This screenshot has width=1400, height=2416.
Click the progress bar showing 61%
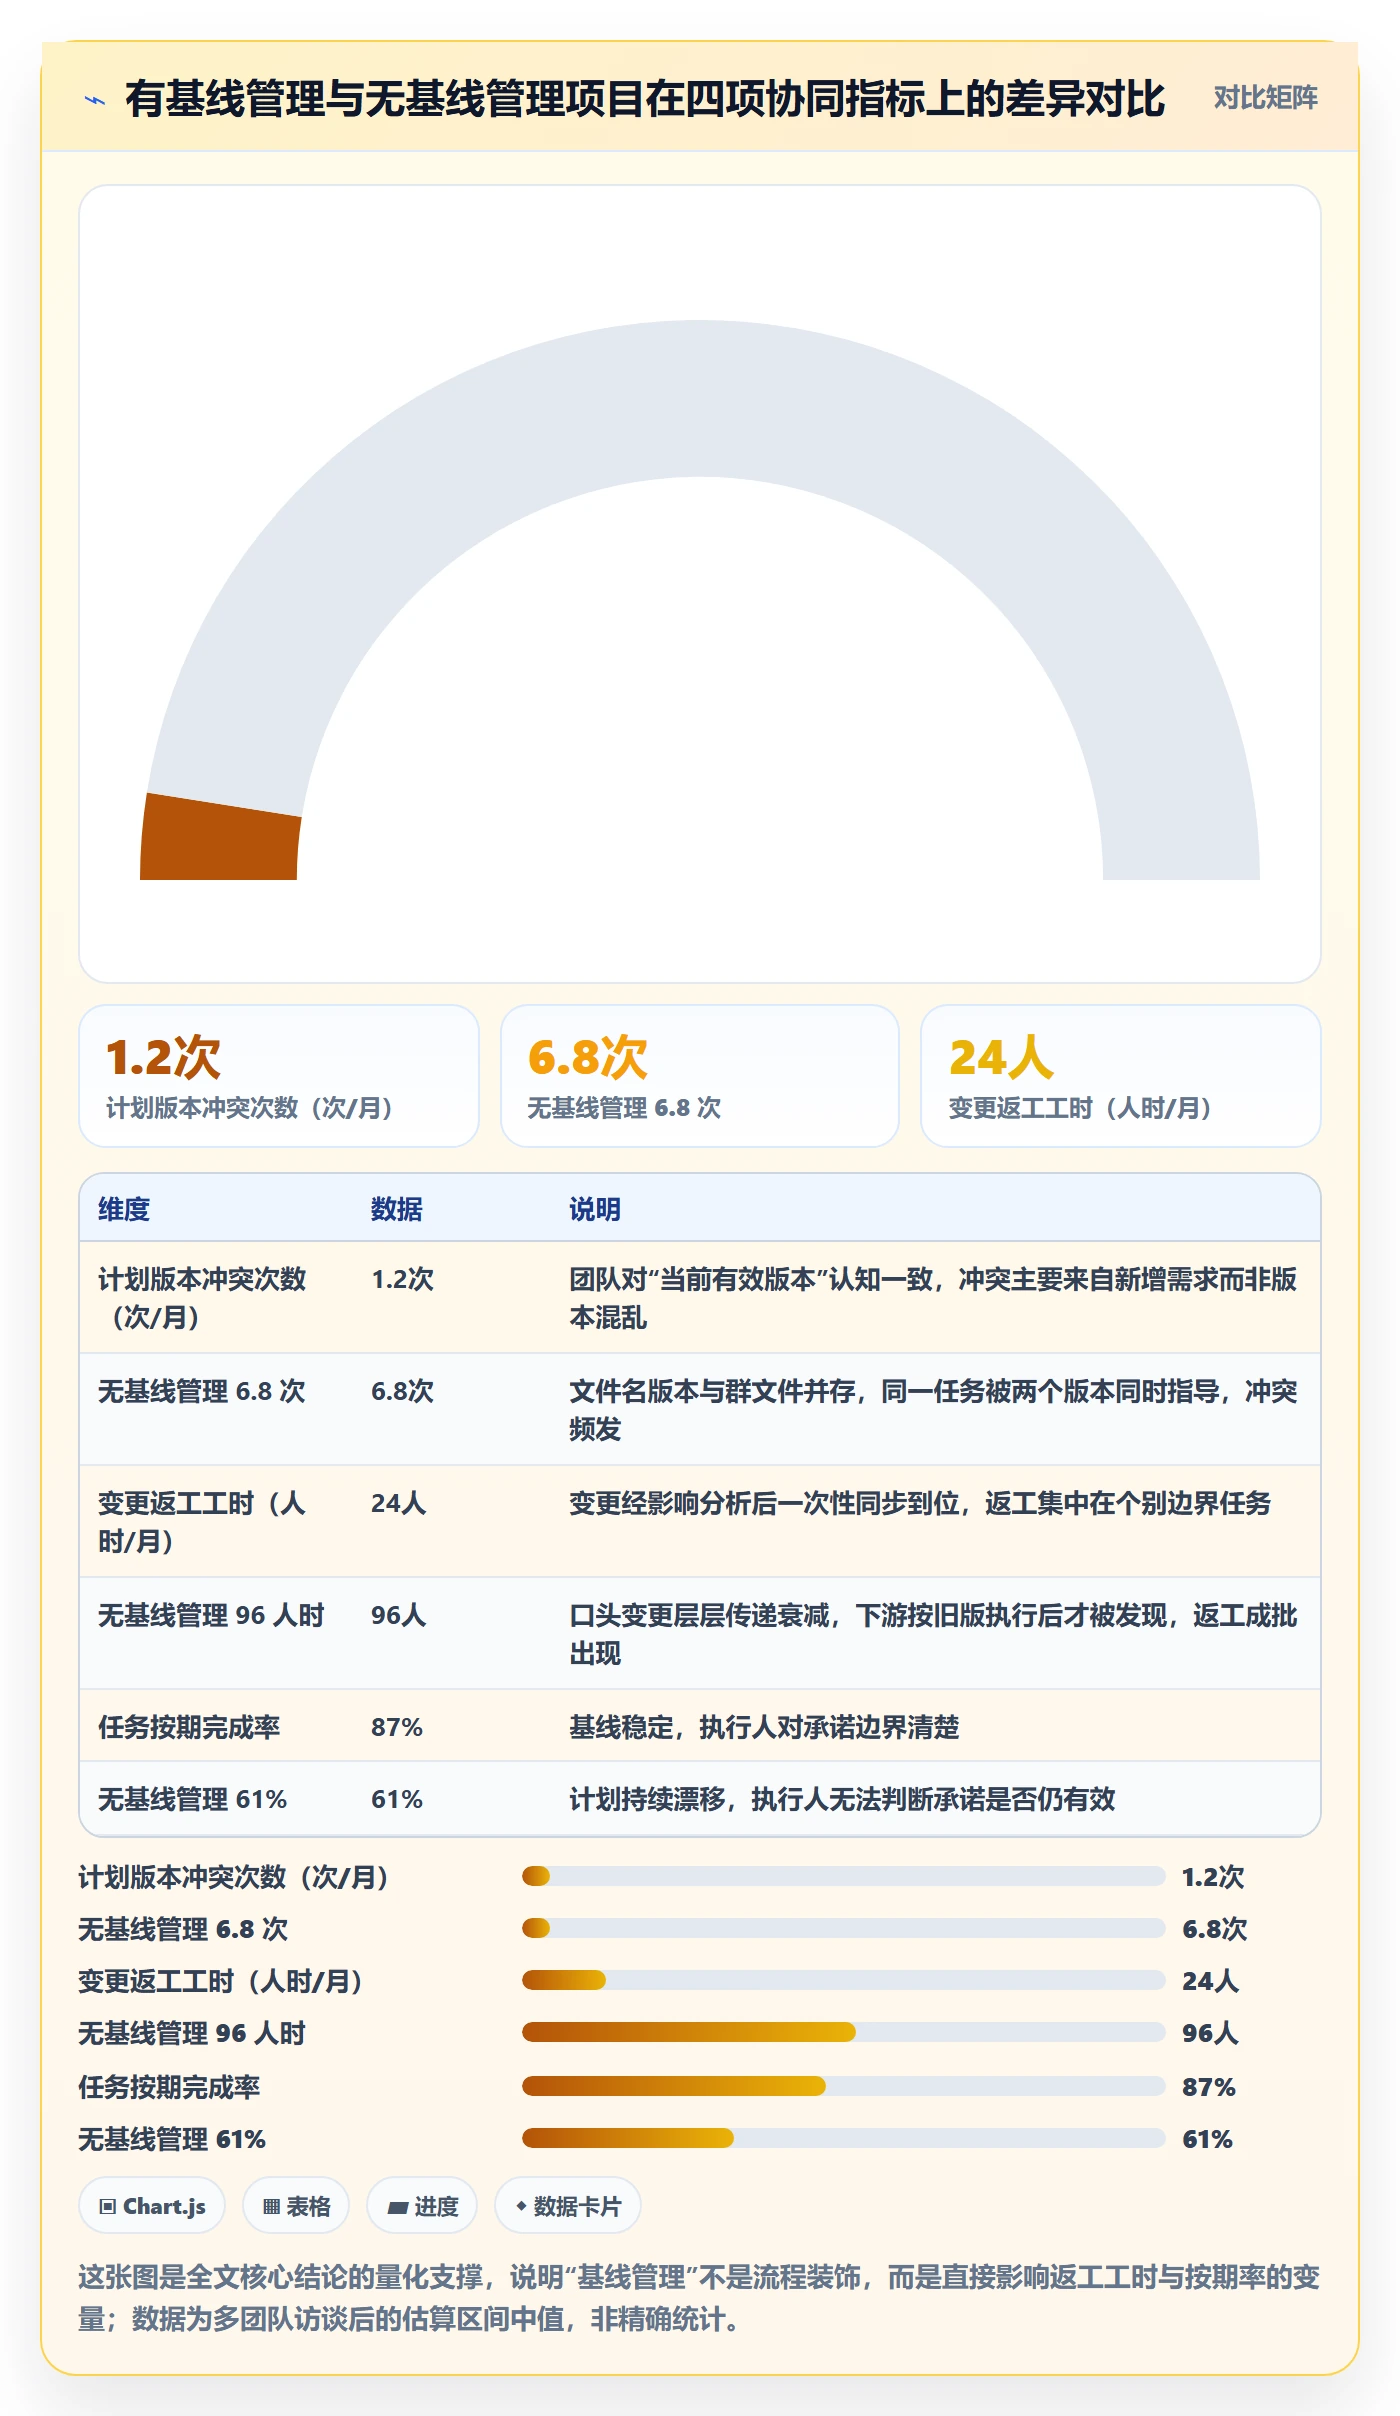point(843,2138)
